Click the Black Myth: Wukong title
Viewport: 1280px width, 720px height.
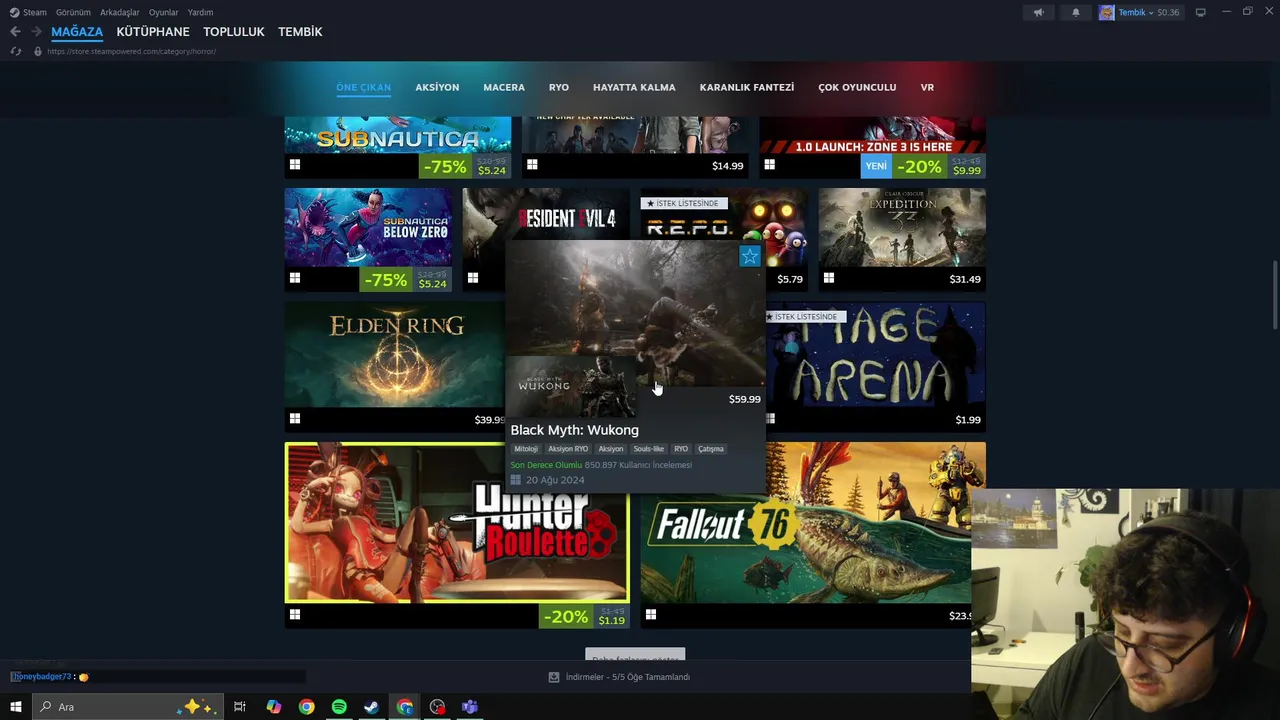(x=575, y=430)
